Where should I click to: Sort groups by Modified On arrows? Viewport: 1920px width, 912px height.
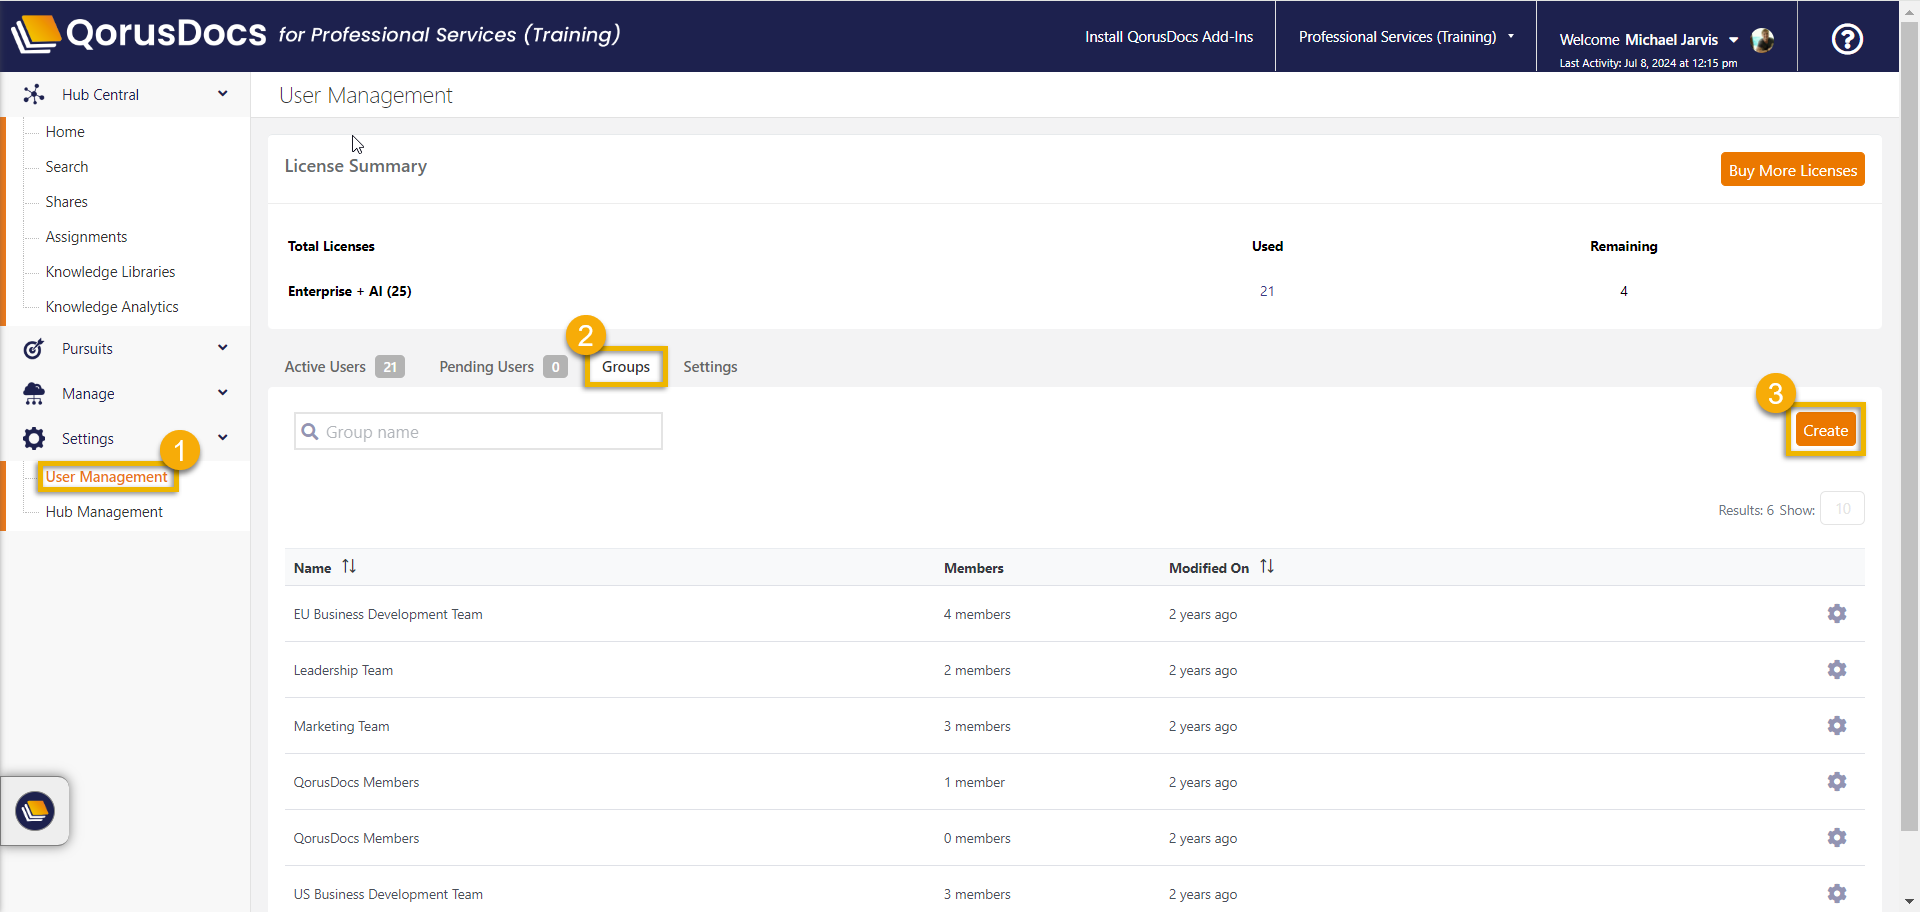click(x=1267, y=567)
